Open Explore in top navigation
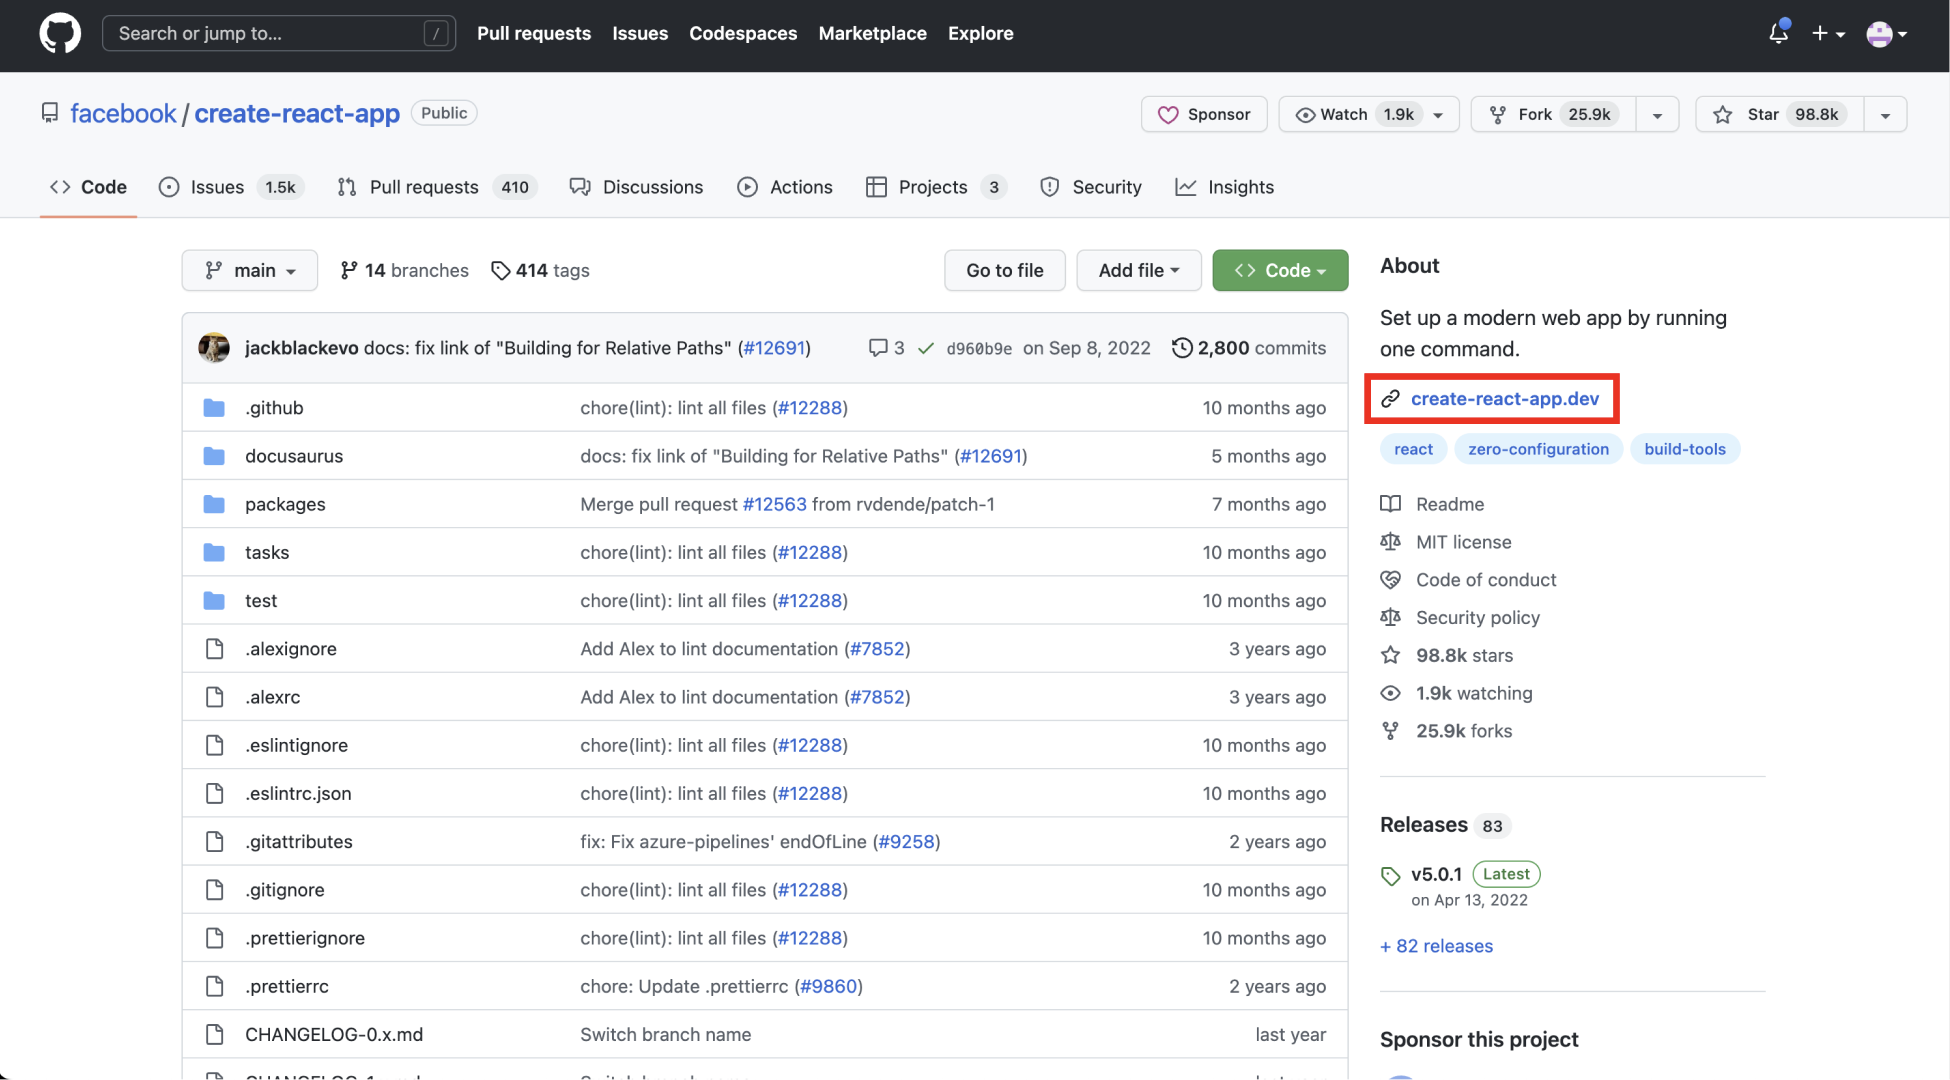Viewport: 1950px width, 1080px height. tap(980, 33)
